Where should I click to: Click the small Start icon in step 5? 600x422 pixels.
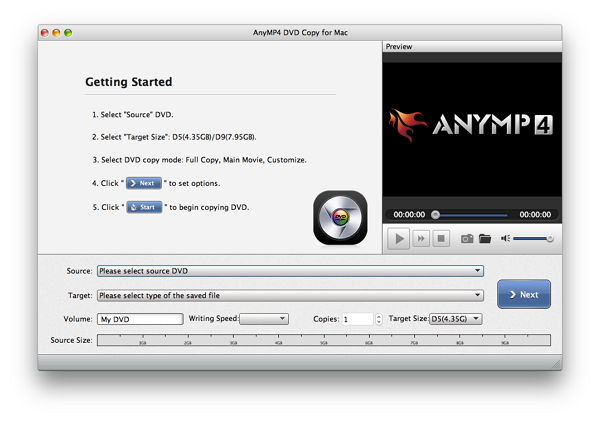tap(144, 207)
